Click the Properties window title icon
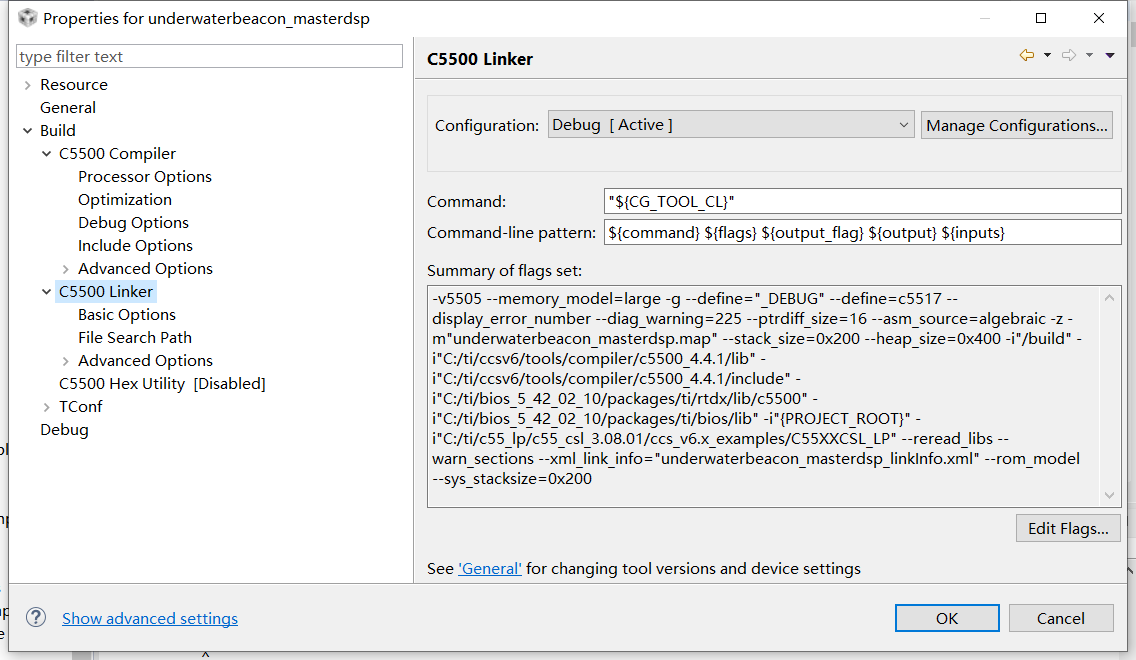The image size is (1136, 660). 27,18
